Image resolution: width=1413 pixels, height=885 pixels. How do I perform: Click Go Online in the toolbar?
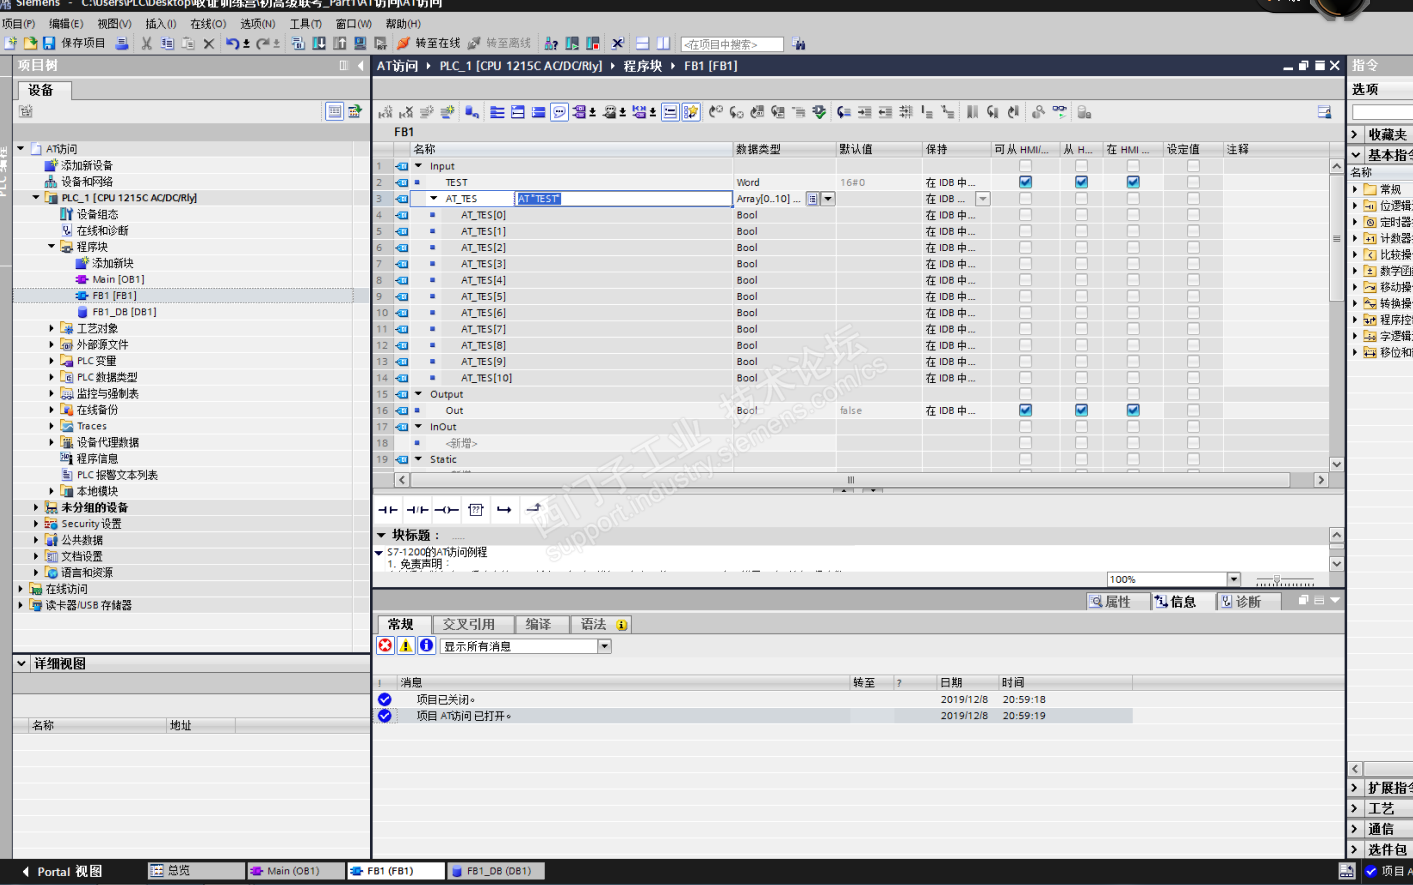tap(429, 43)
